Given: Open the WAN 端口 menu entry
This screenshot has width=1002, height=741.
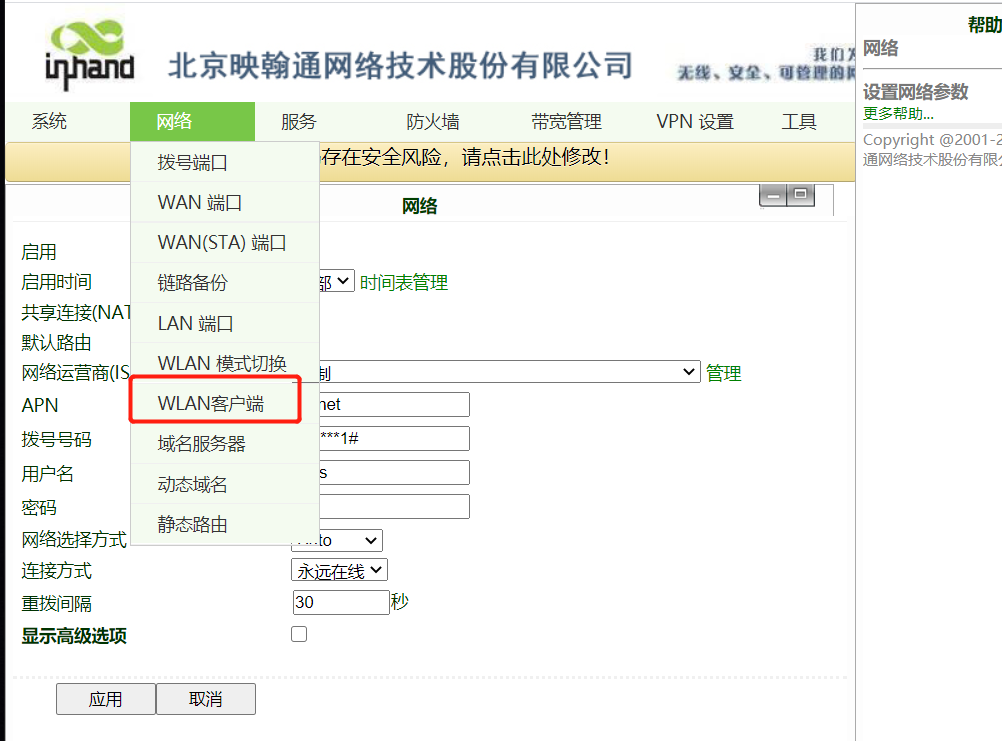Looking at the screenshot, I should (x=200, y=202).
